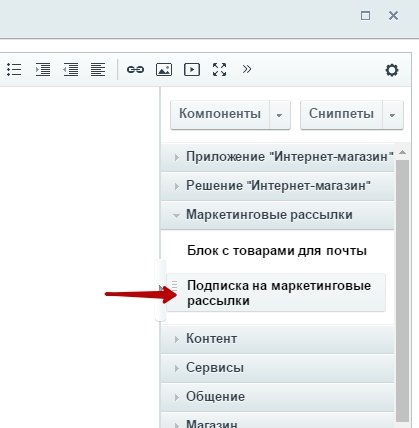Click the Компоненты button

tap(220, 114)
